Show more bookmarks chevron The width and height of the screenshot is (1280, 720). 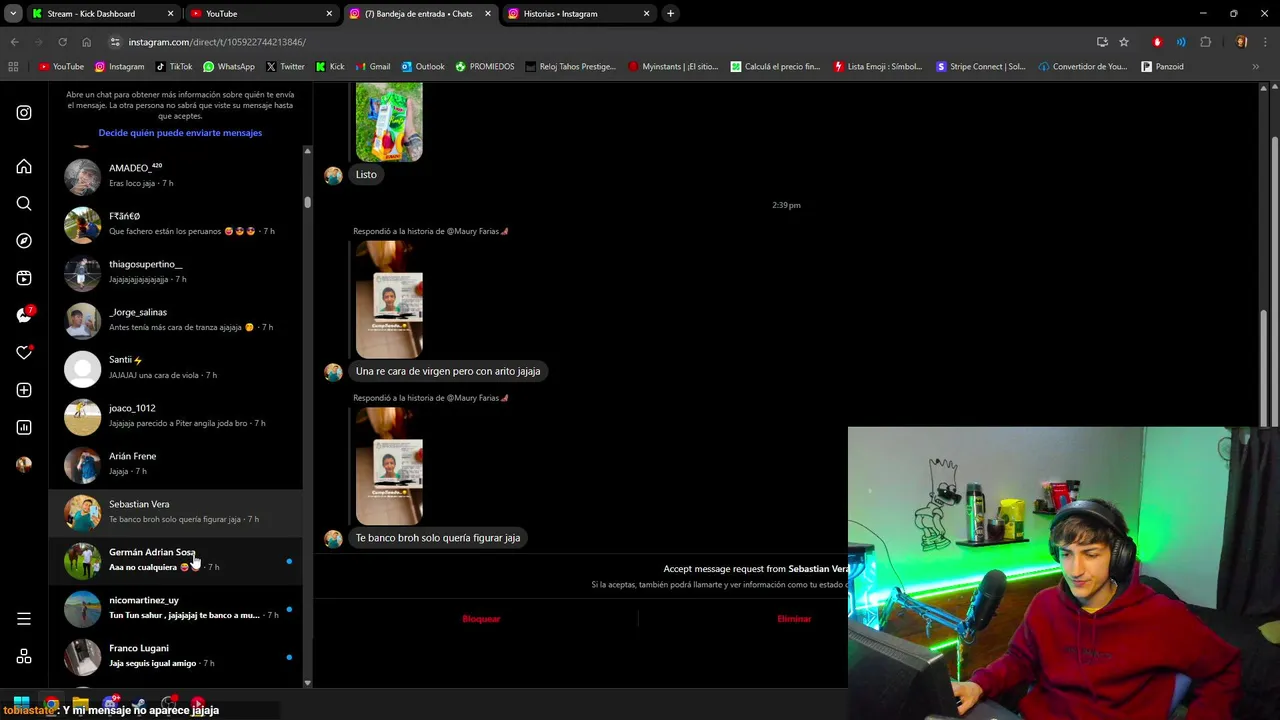pos(1256,67)
